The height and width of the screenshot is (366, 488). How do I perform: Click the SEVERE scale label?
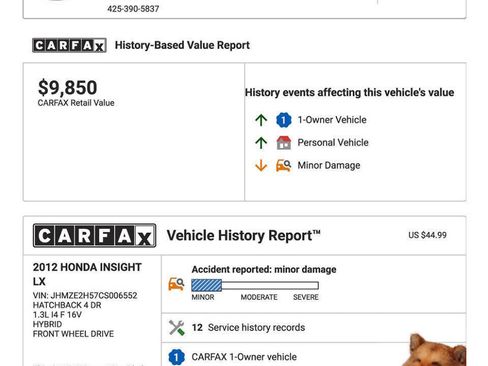(x=306, y=297)
